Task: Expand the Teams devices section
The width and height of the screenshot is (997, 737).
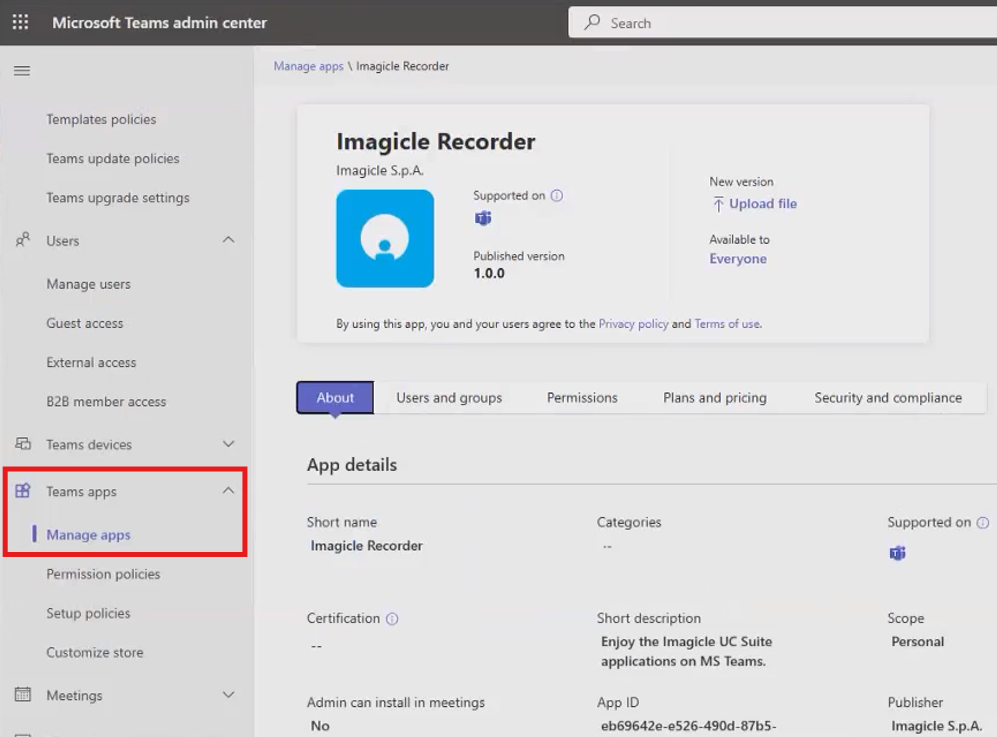Action: click(228, 444)
